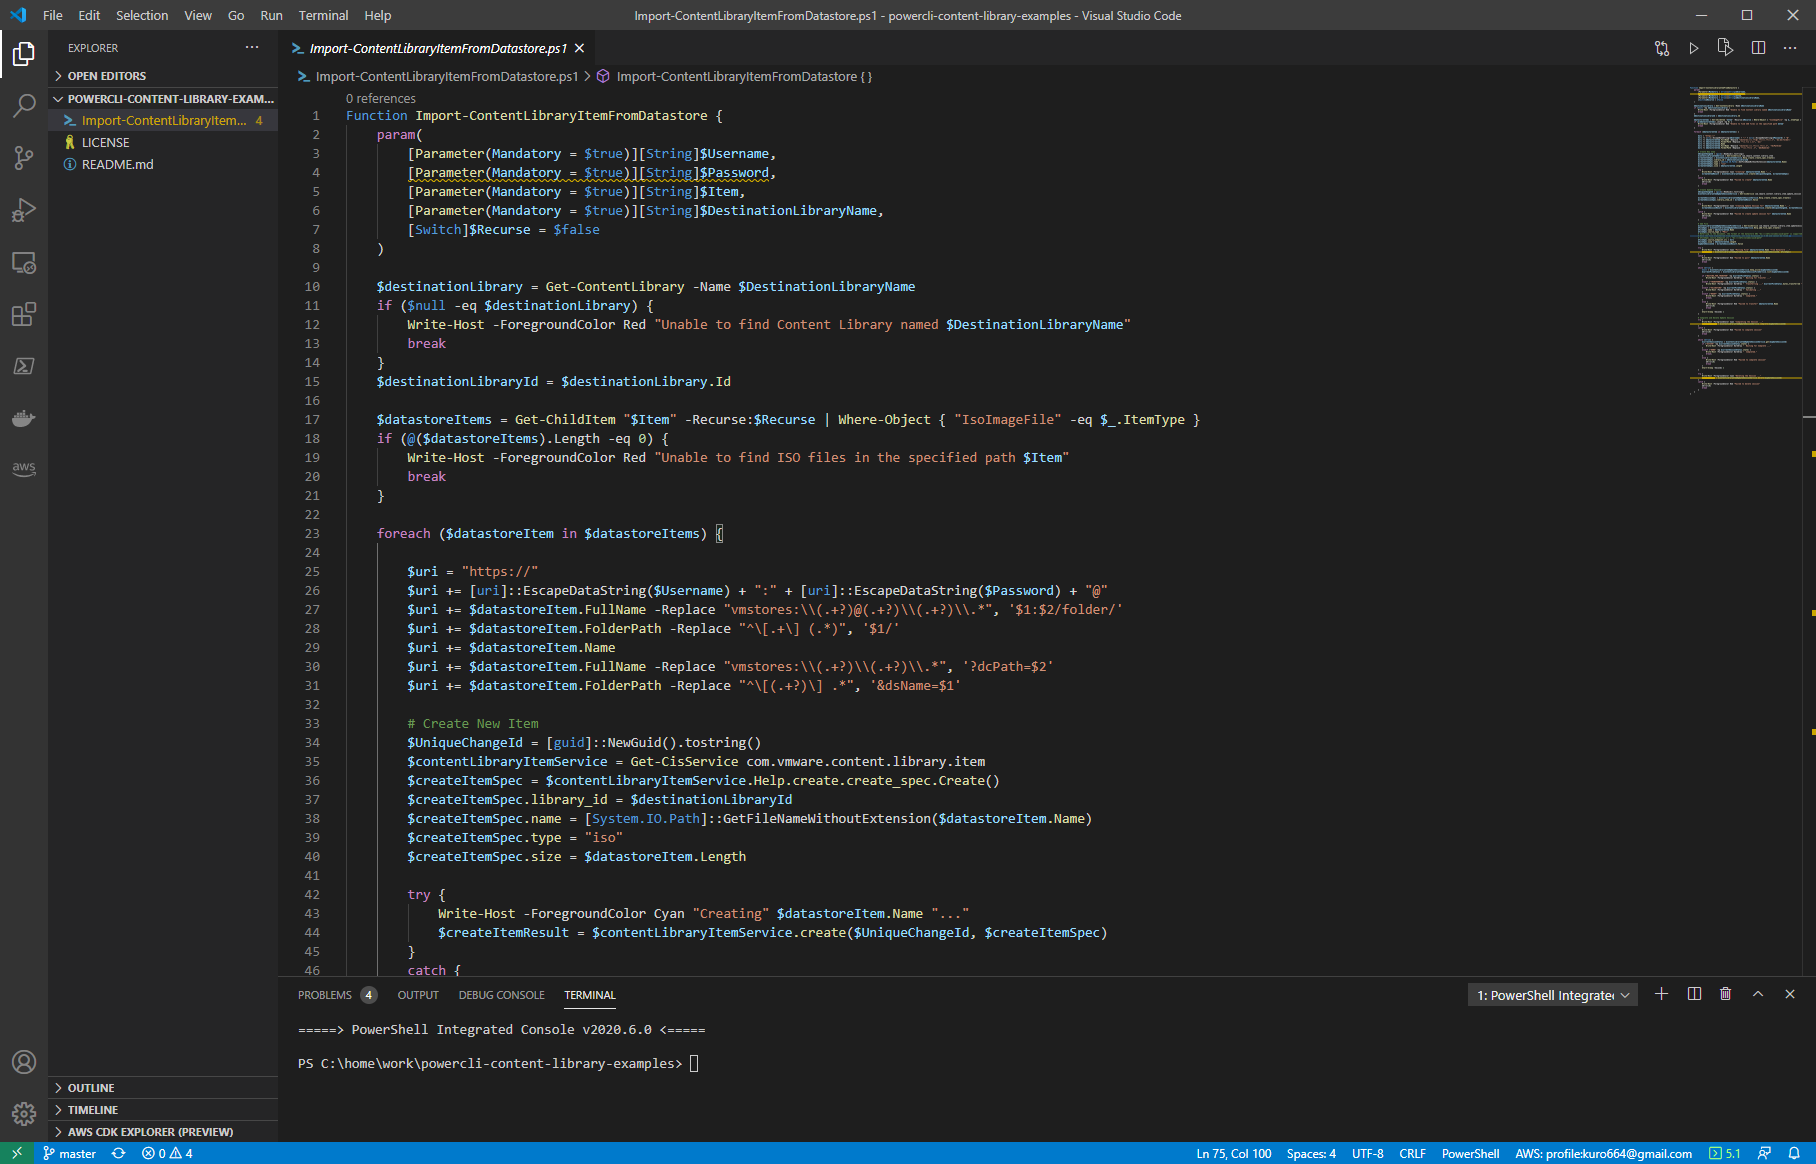Open the Terminal menu

pos(323,15)
